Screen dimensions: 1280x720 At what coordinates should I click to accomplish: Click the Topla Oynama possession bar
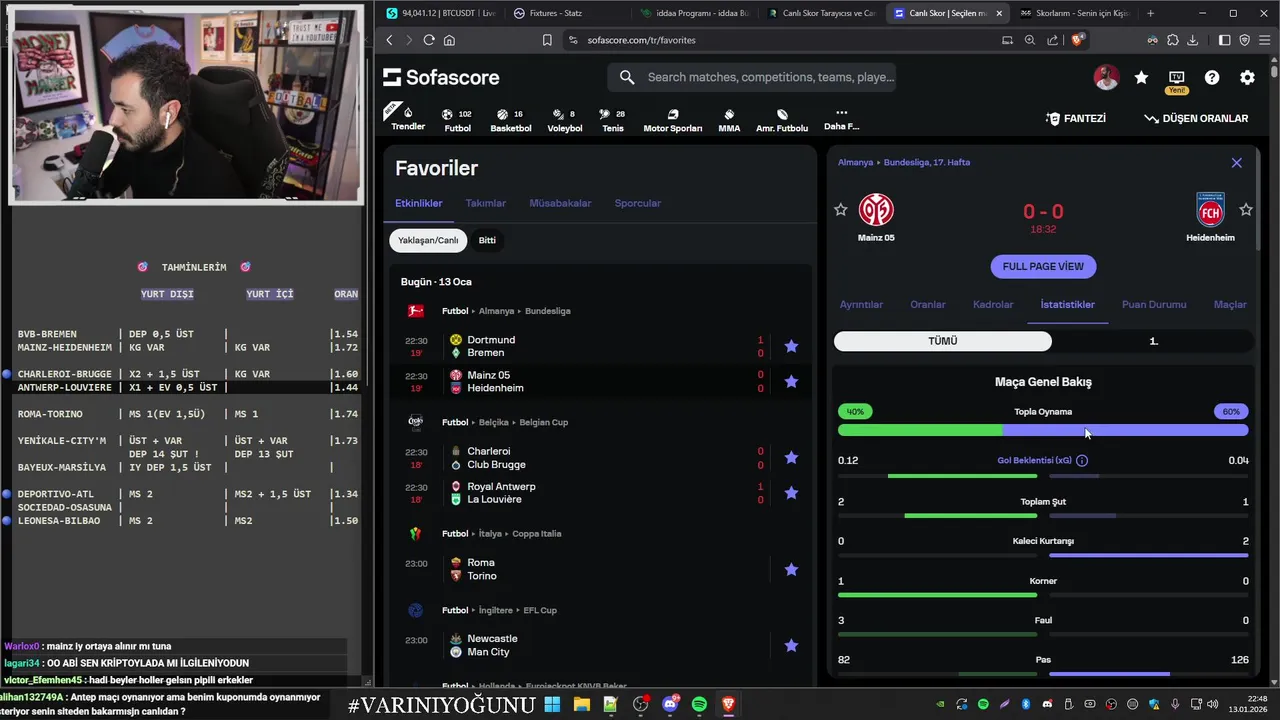pos(1043,430)
